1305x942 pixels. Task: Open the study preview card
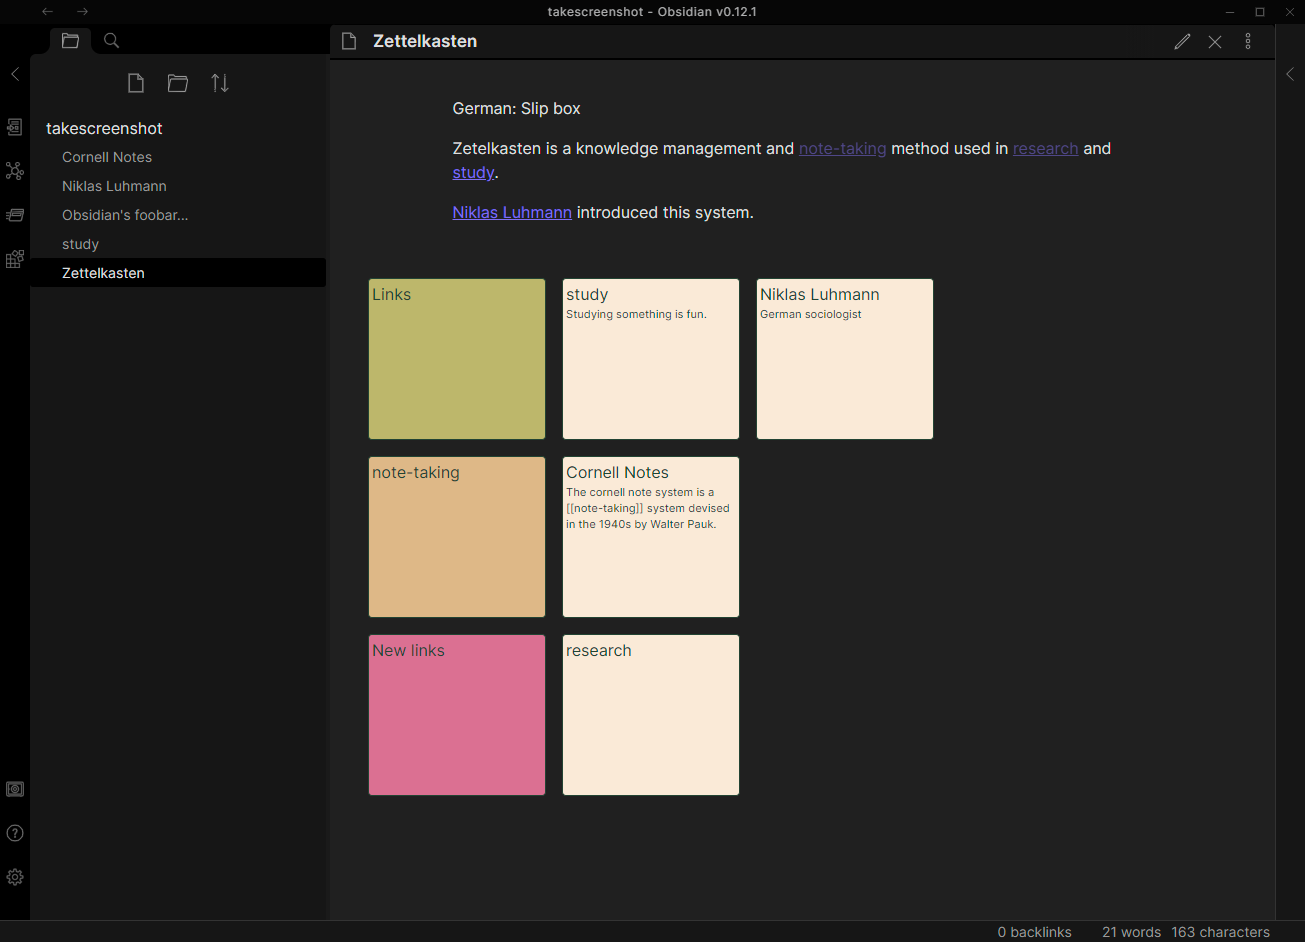(x=651, y=359)
